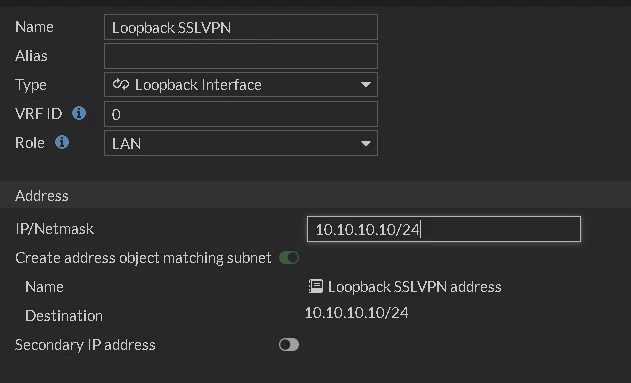Click the Create address object matching subnet label

point(143,258)
